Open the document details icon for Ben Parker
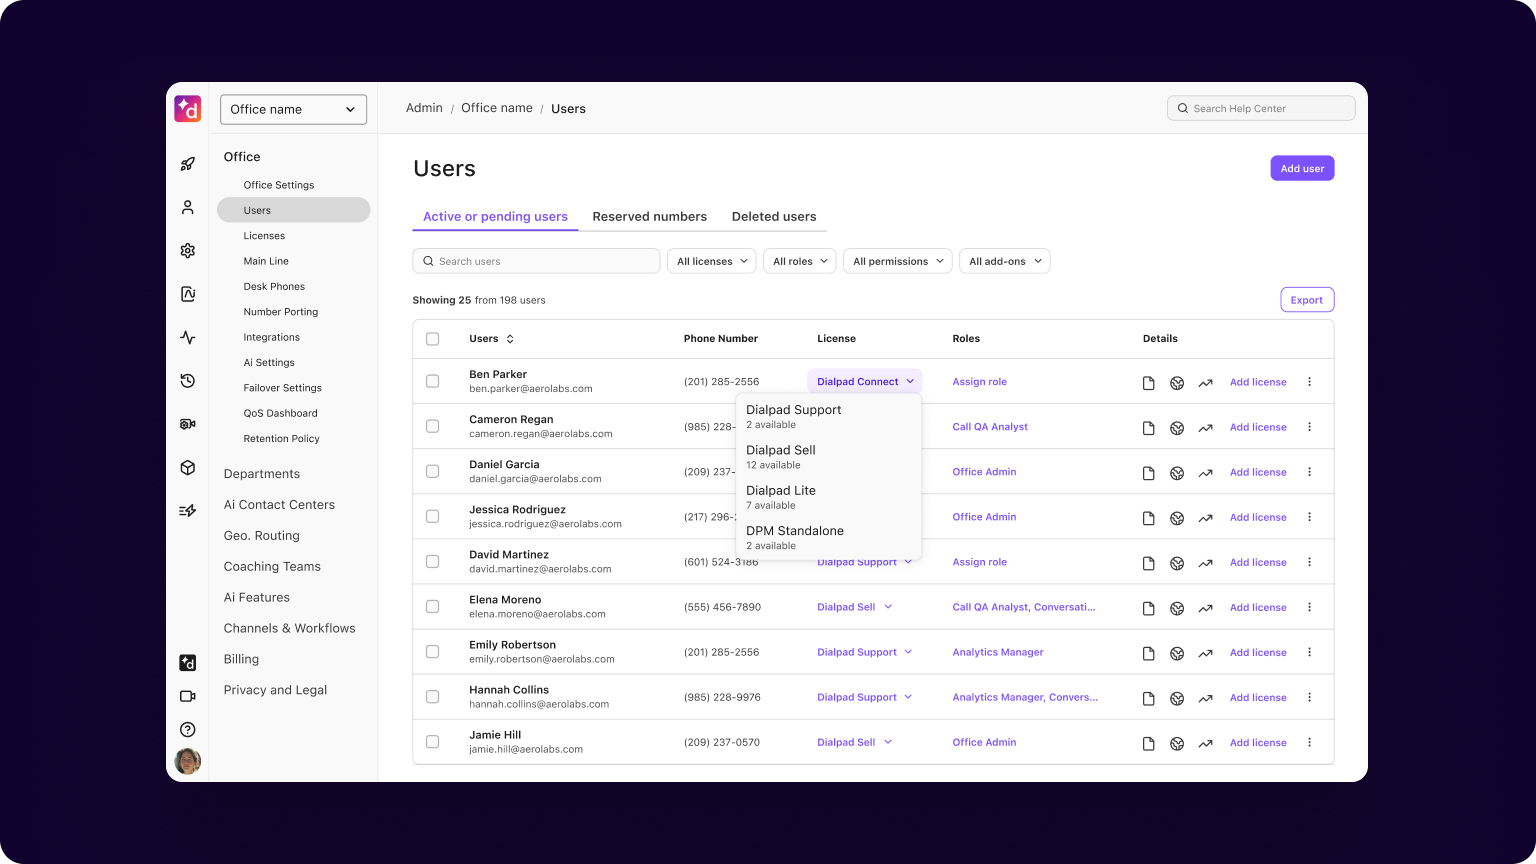1536x864 pixels. [1148, 382]
